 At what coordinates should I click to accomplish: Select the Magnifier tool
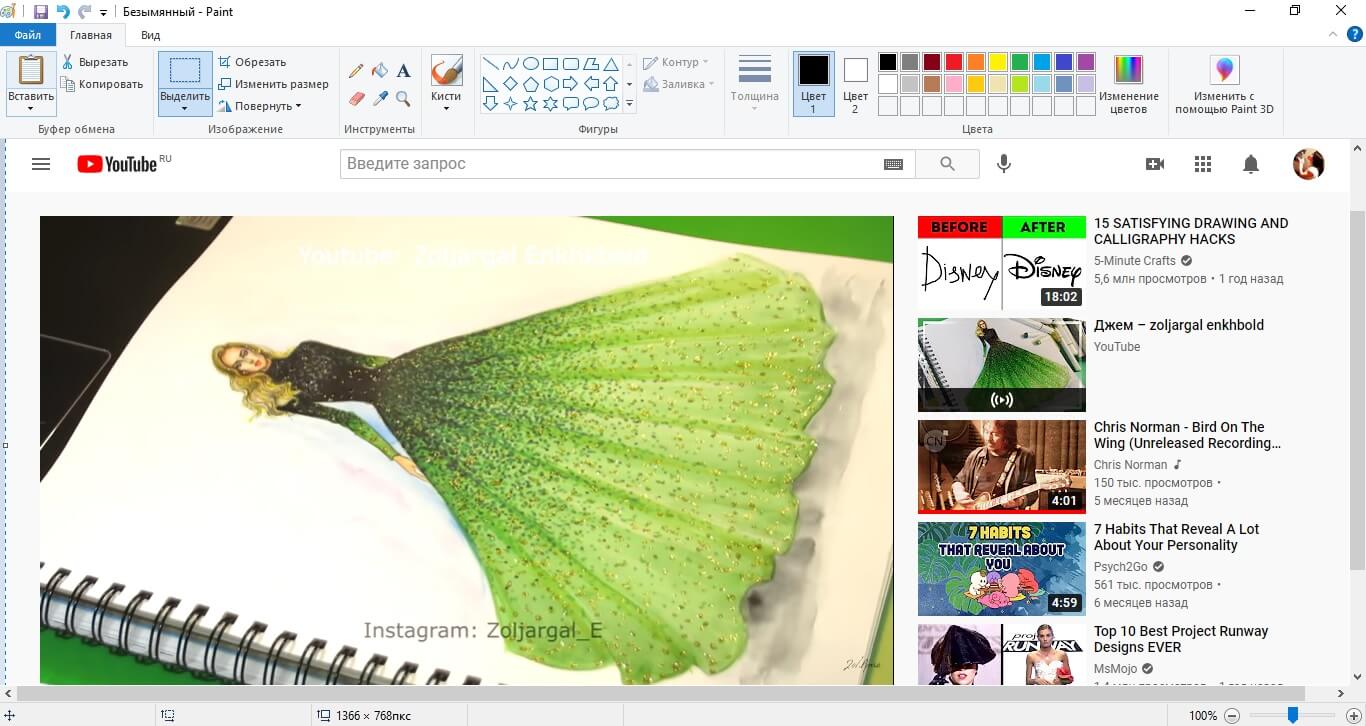coord(403,99)
